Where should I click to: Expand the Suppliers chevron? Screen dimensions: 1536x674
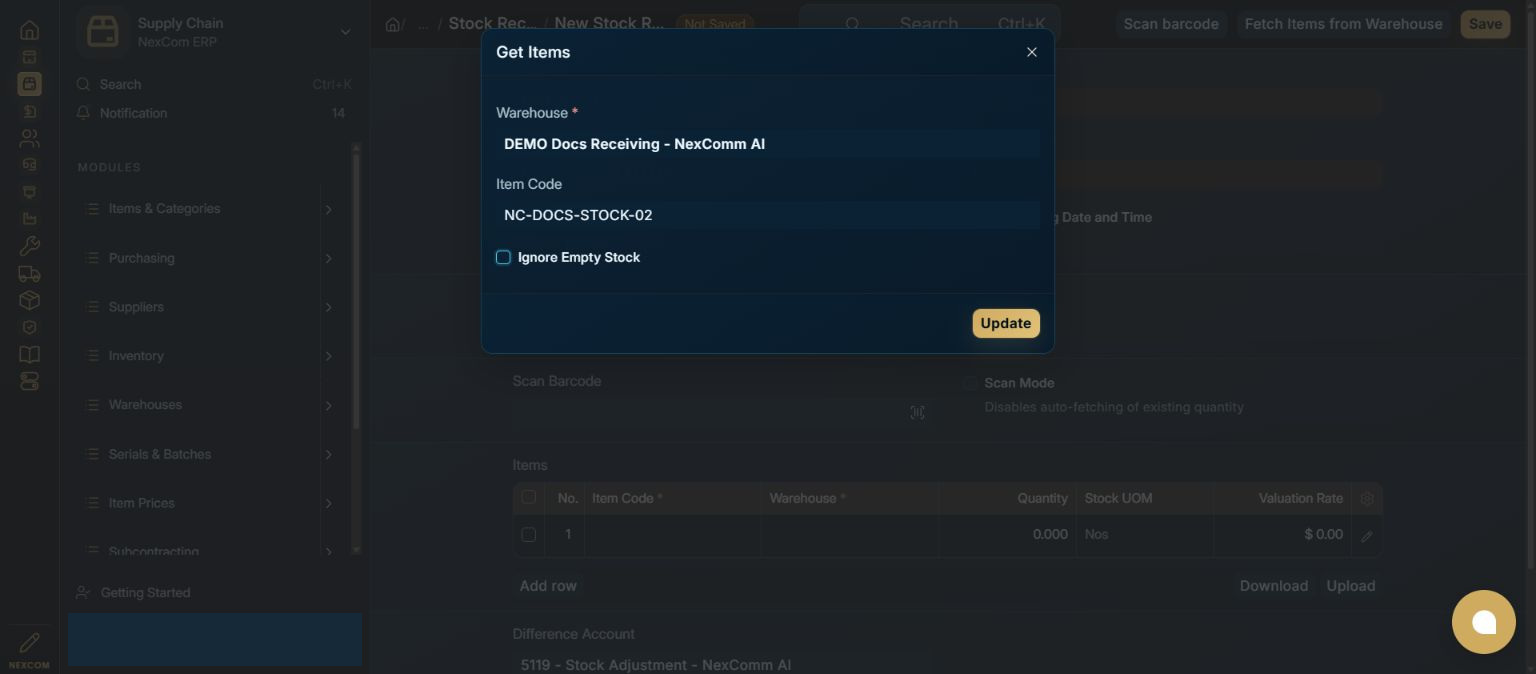coord(328,307)
